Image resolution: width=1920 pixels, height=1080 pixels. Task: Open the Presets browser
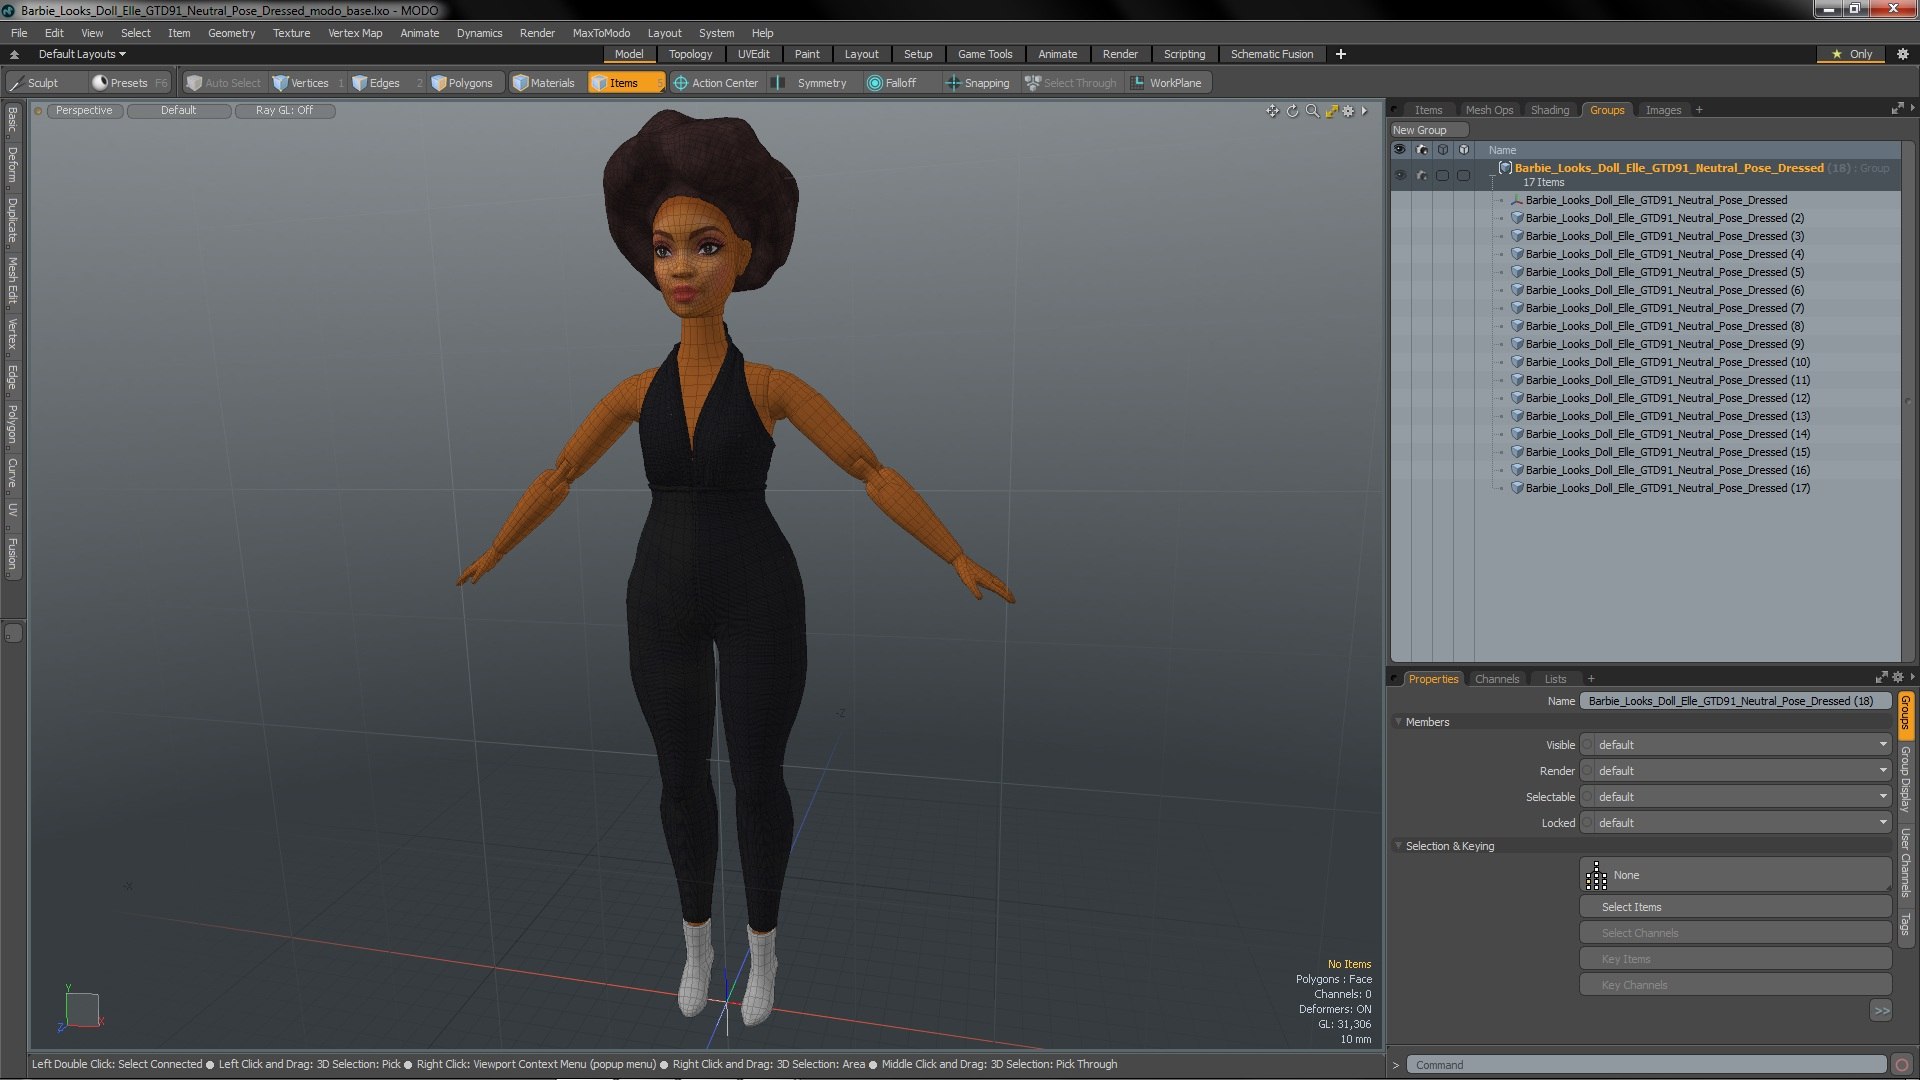128,83
